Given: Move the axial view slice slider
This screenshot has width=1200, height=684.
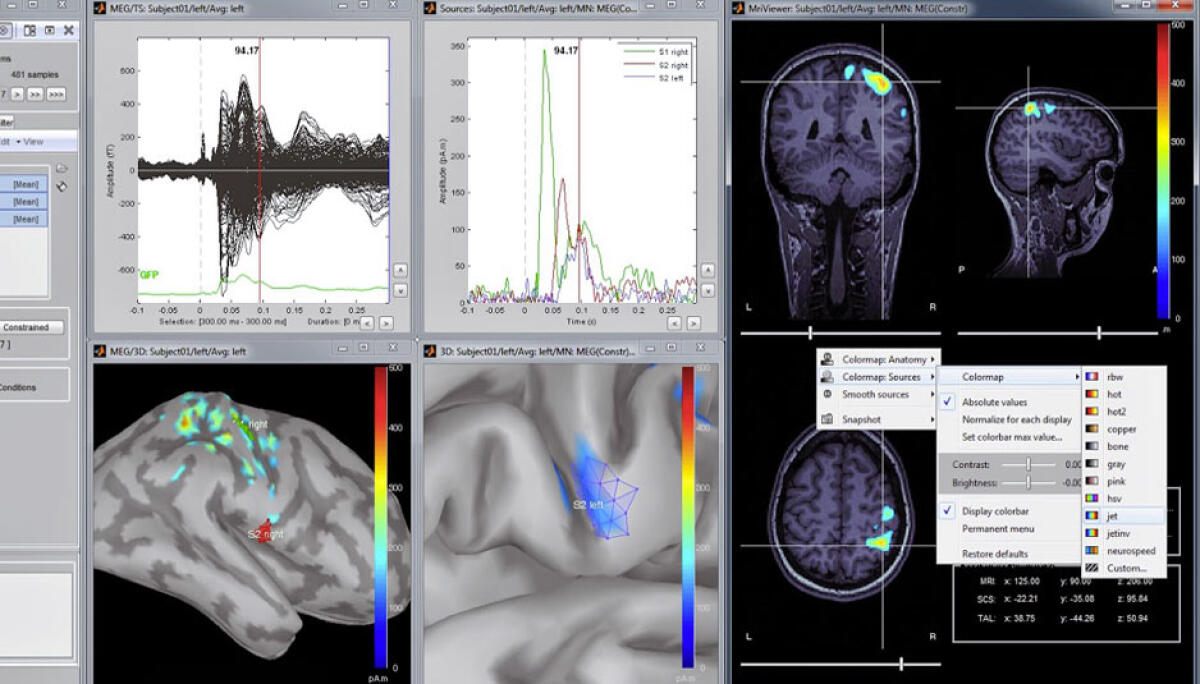Looking at the screenshot, I should (x=901, y=663).
